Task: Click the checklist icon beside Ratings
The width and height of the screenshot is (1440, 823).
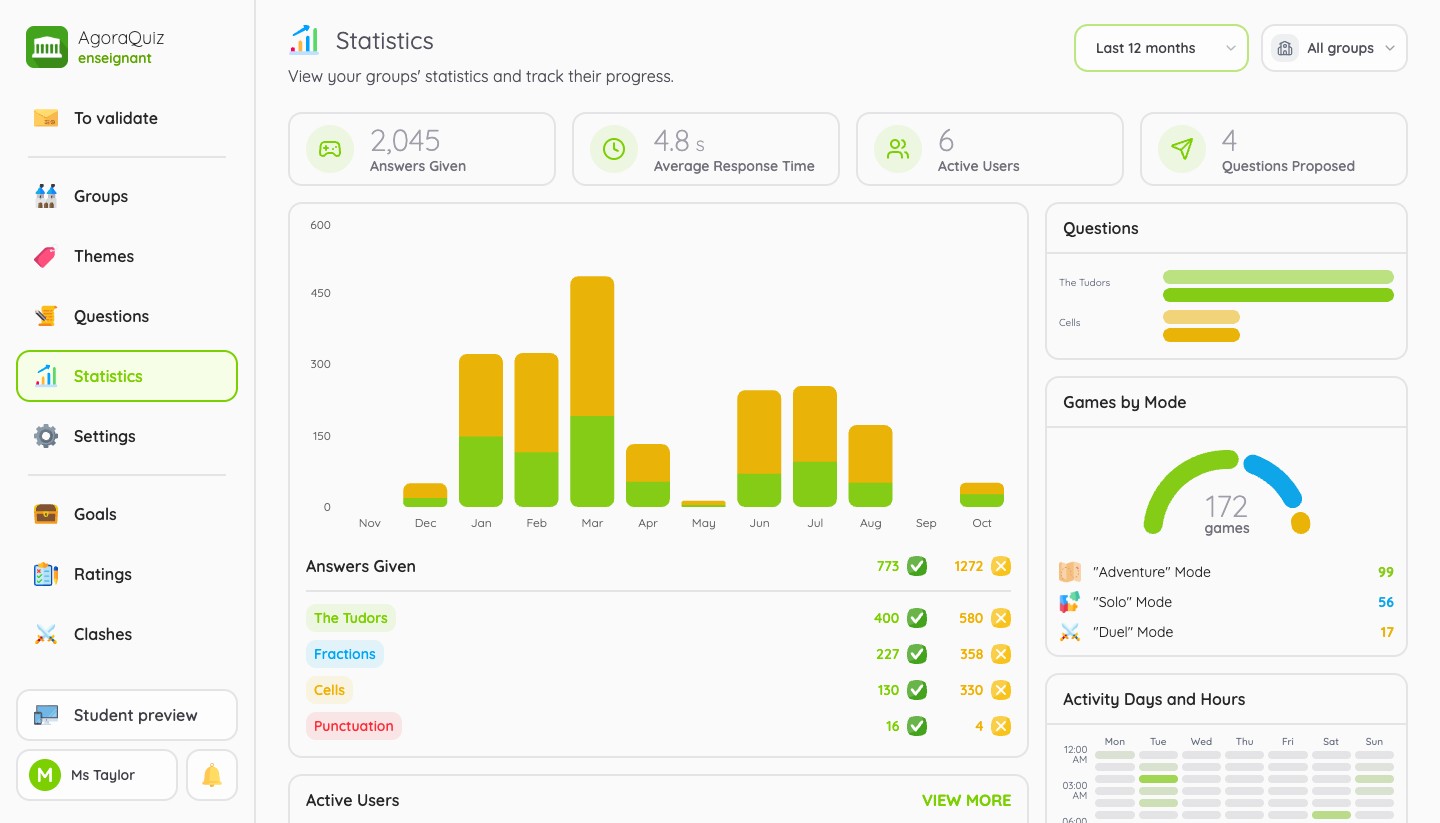Action: (46, 574)
